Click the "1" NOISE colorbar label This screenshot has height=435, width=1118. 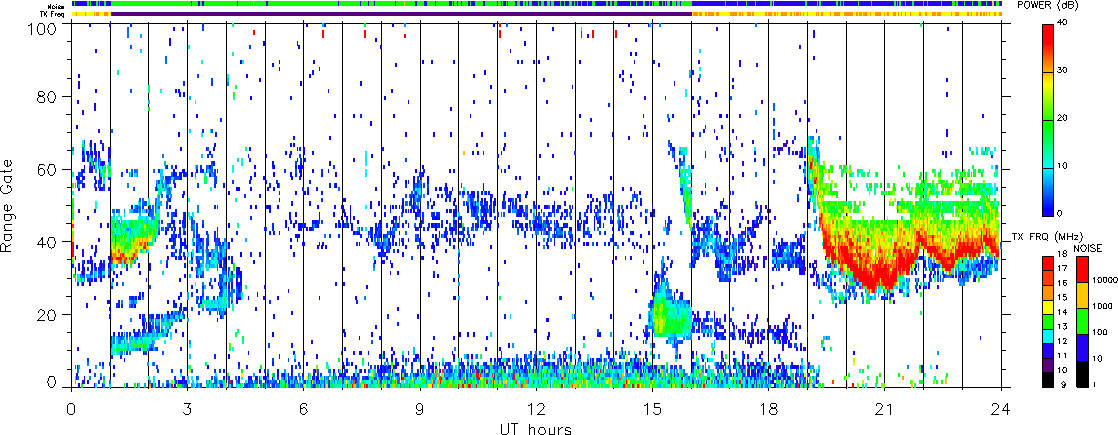1094,384
